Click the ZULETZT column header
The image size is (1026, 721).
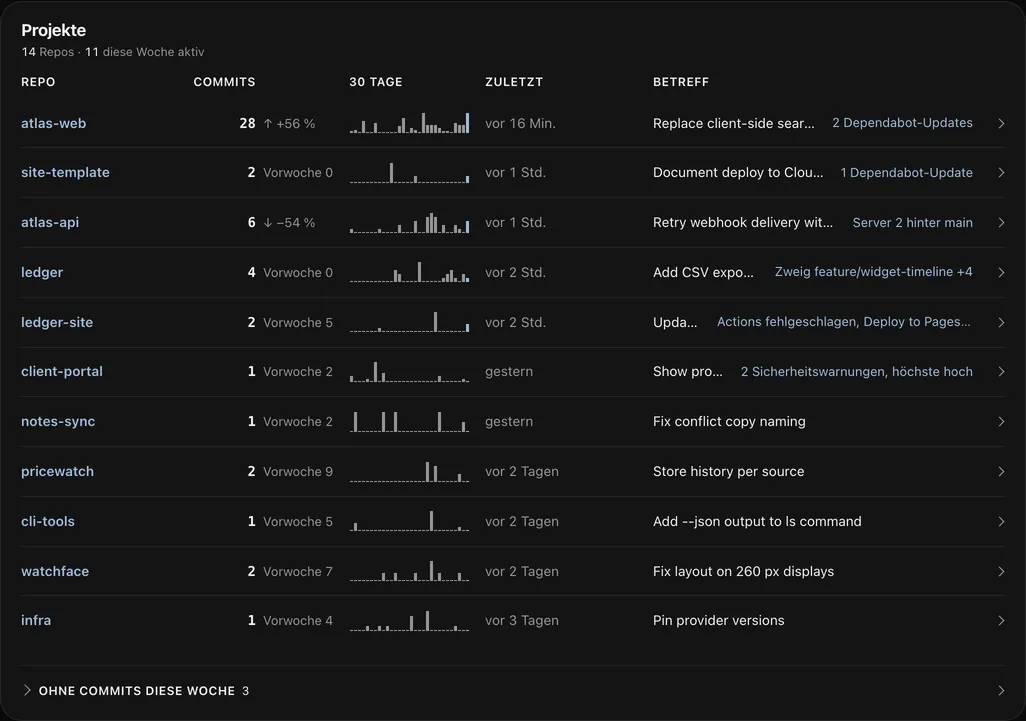pos(514,82)
